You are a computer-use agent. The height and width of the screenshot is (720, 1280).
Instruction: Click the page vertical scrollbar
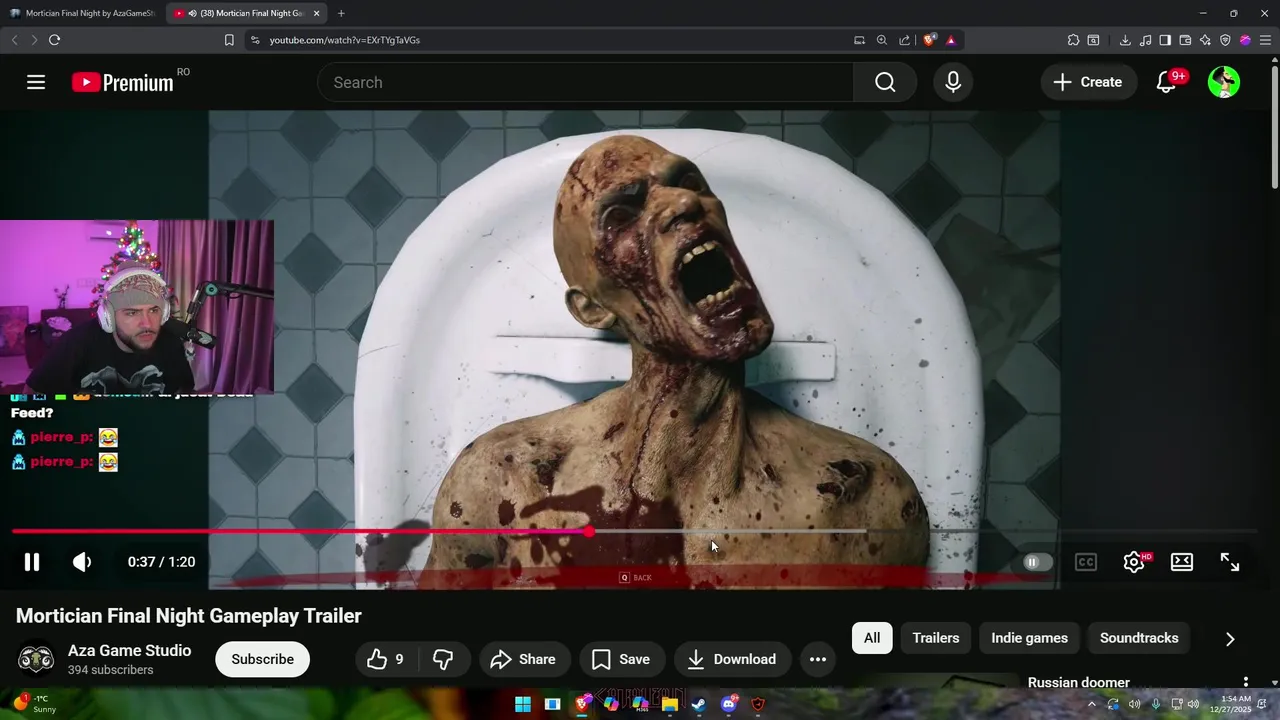(1274, 125)
